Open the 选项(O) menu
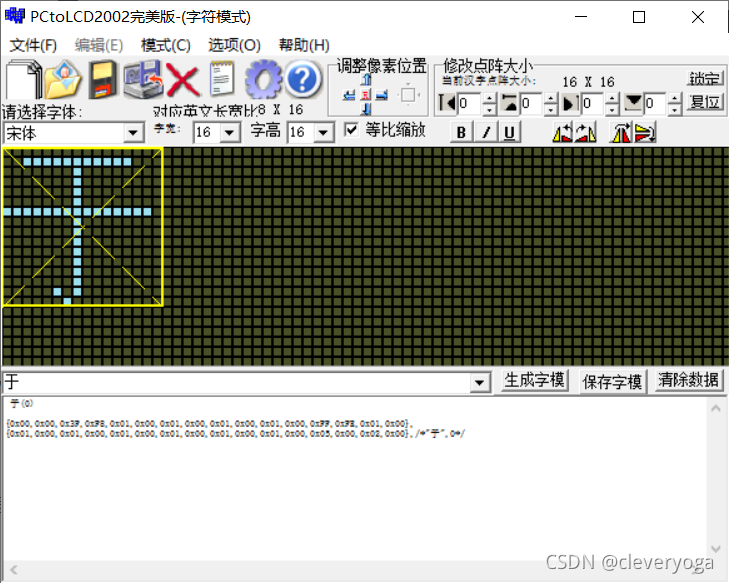Image resolution: width=729 pixels, height=583 pixels. tap(234, 45)
